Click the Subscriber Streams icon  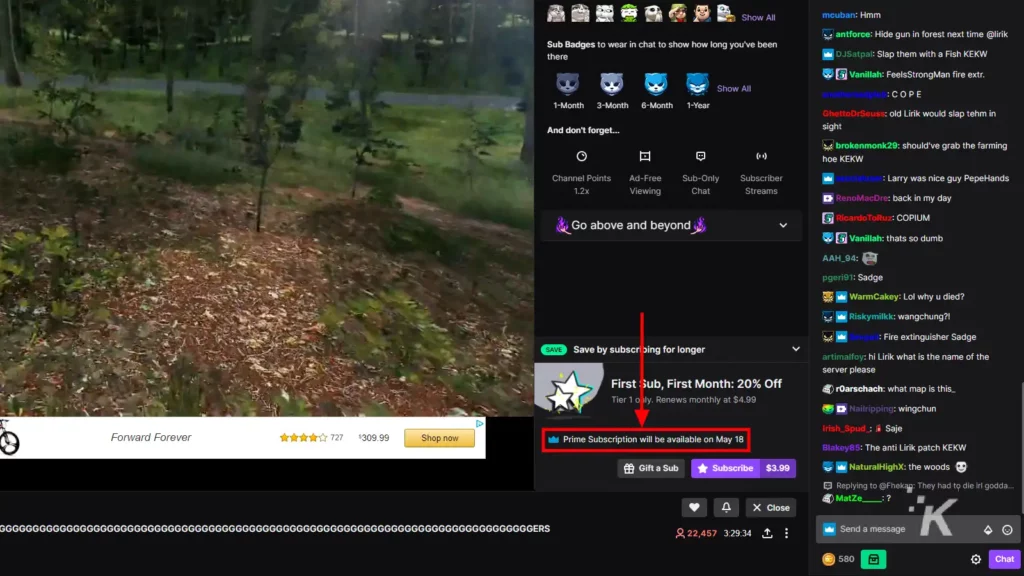[761, 156]
